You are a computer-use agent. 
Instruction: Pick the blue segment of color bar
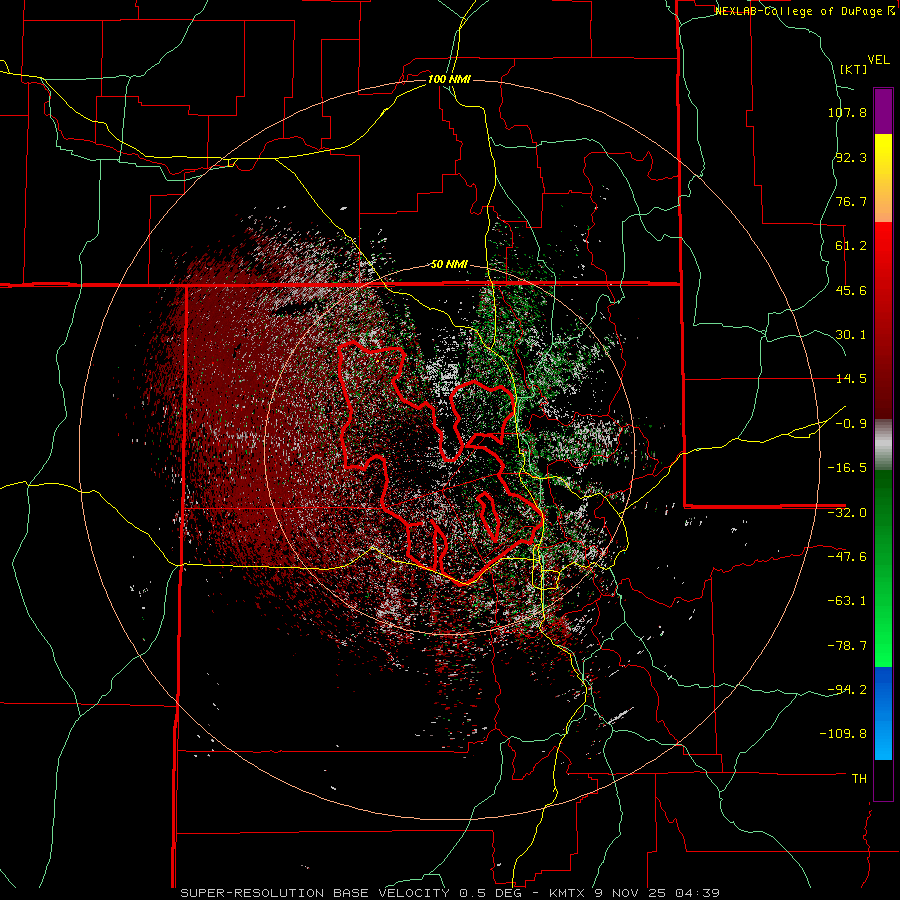click(883, 713)
